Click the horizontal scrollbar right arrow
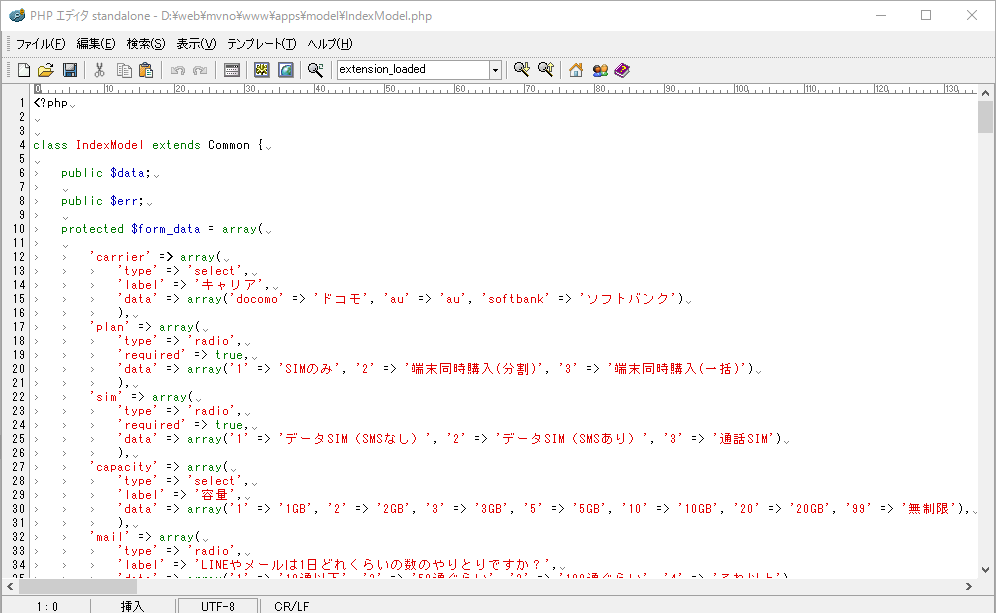 coord(969,586)
